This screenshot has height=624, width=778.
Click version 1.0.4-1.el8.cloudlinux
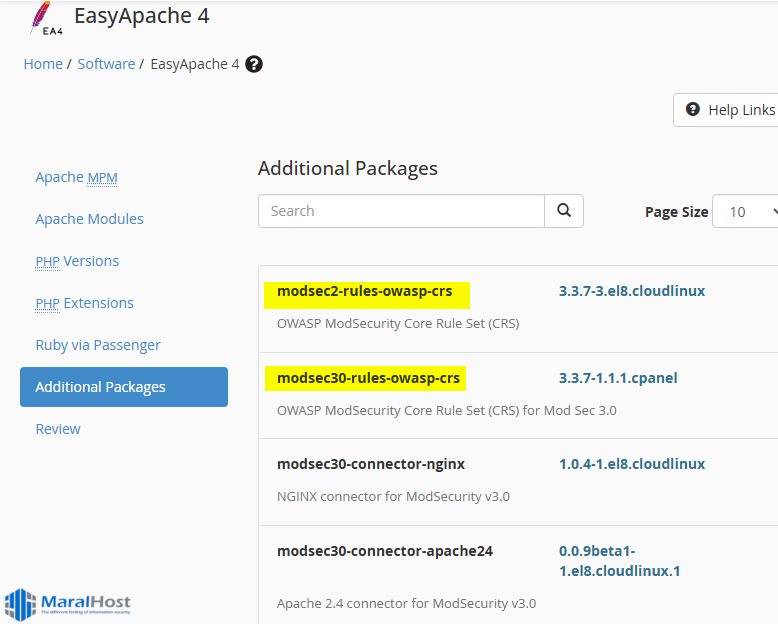(x=632, y=464)
